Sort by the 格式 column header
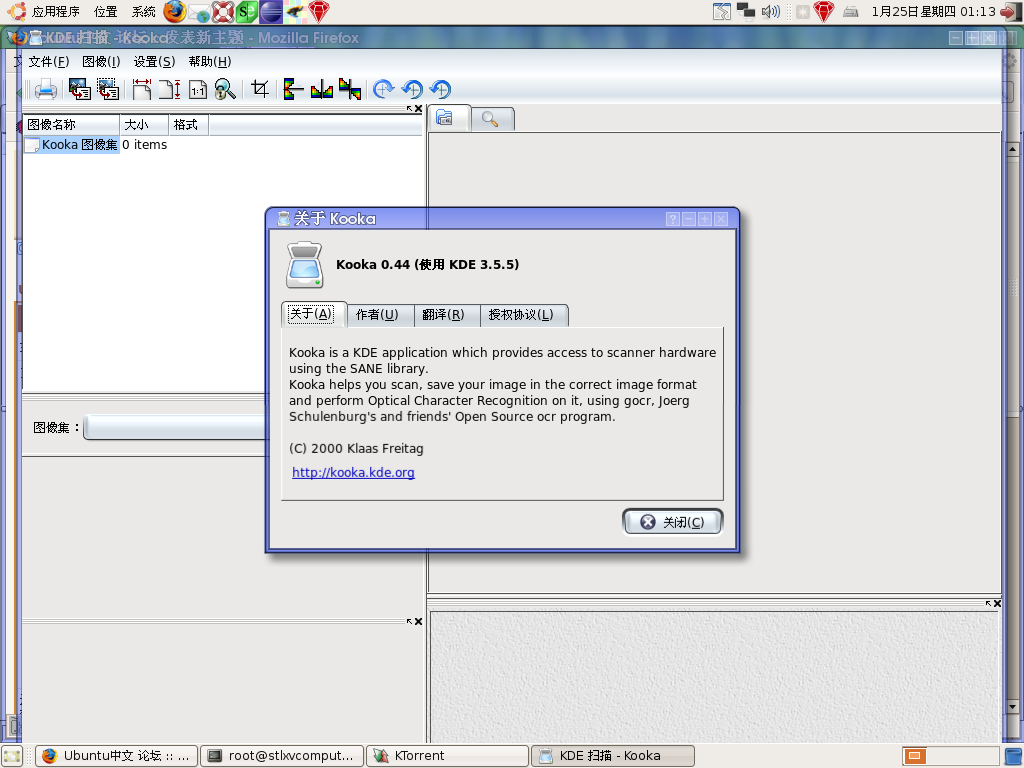 tap(189, 125)
